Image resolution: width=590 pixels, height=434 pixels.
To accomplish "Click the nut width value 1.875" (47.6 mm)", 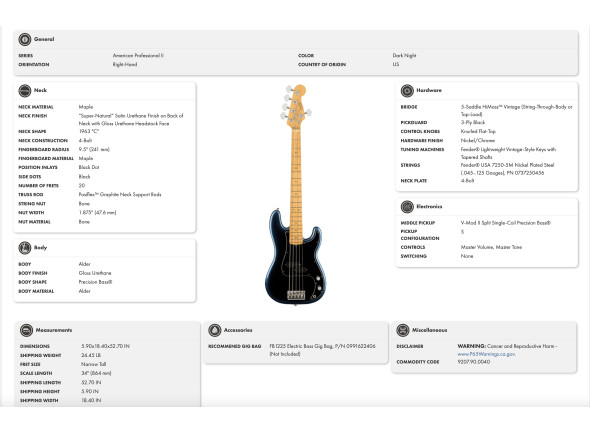I will (97, 213).
